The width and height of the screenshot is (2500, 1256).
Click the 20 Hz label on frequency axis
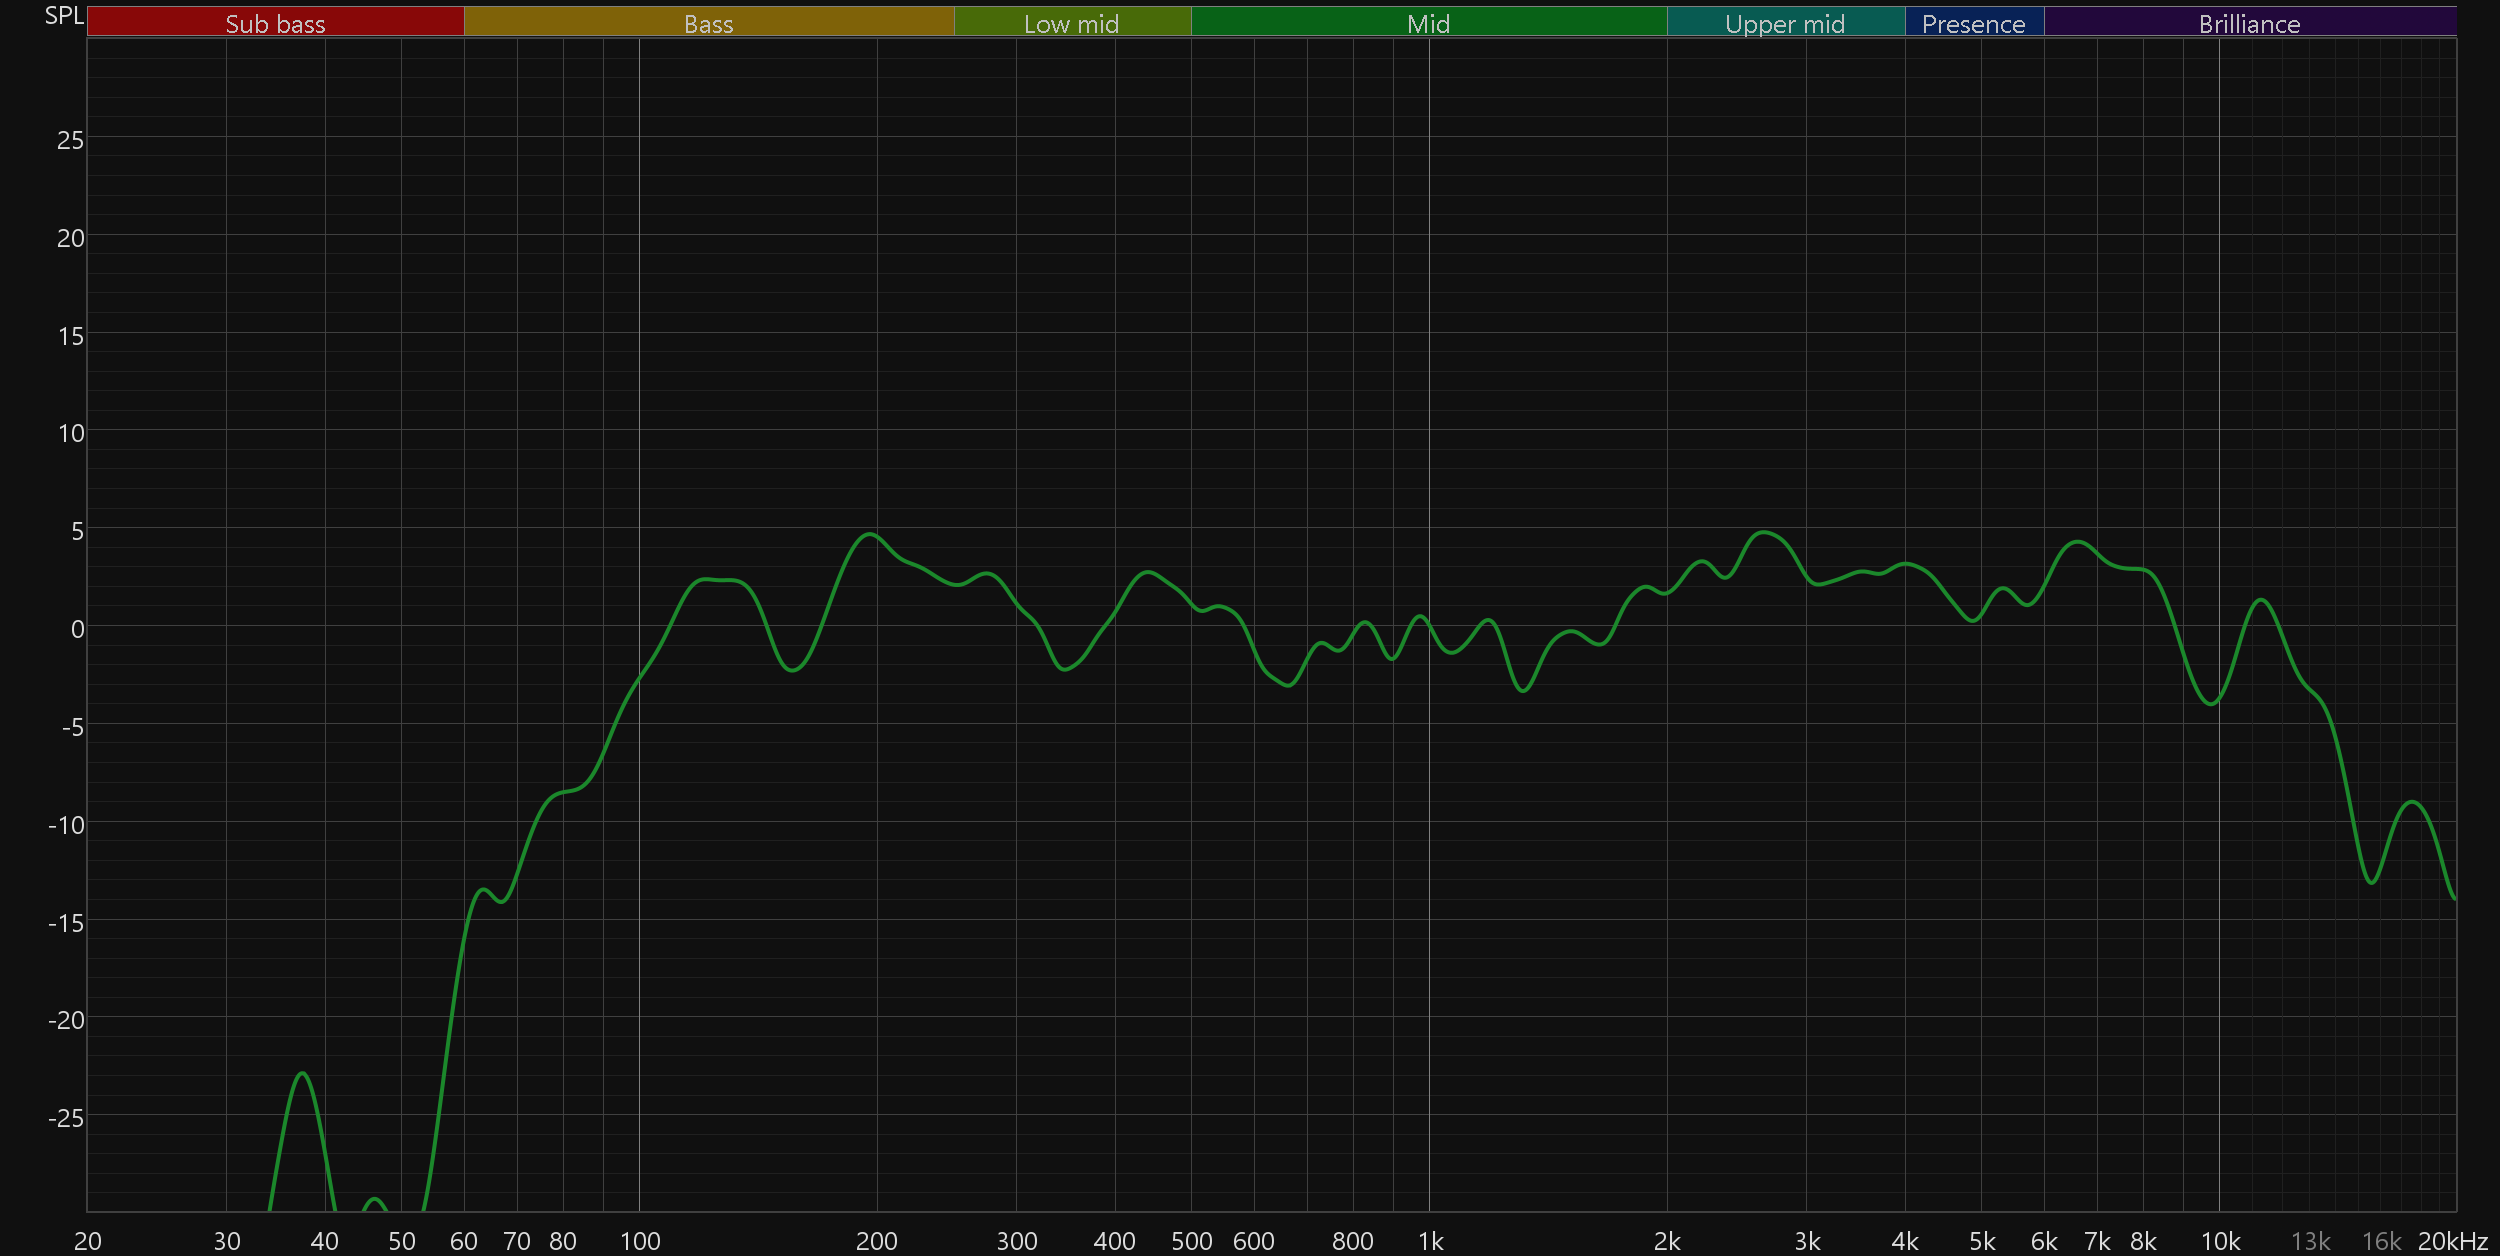(x=88, y=1241)
